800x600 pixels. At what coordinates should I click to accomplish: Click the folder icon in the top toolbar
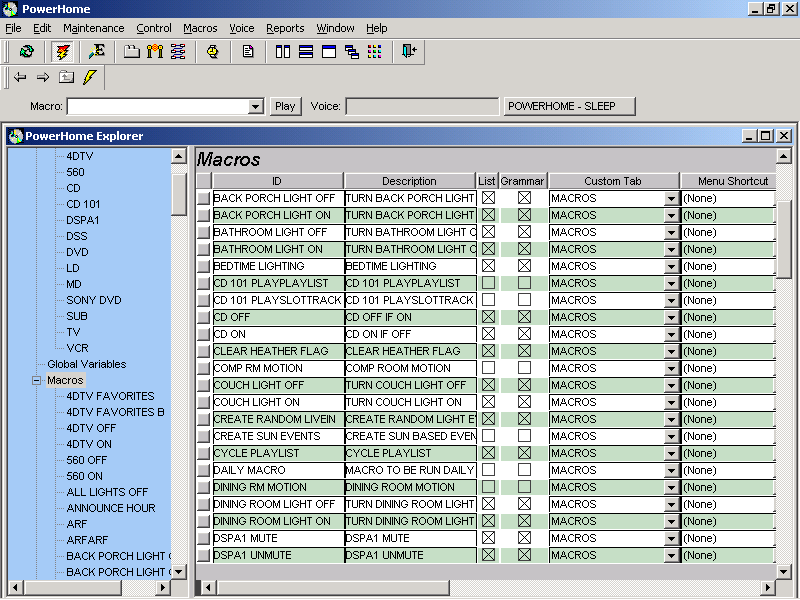[132, 52]
